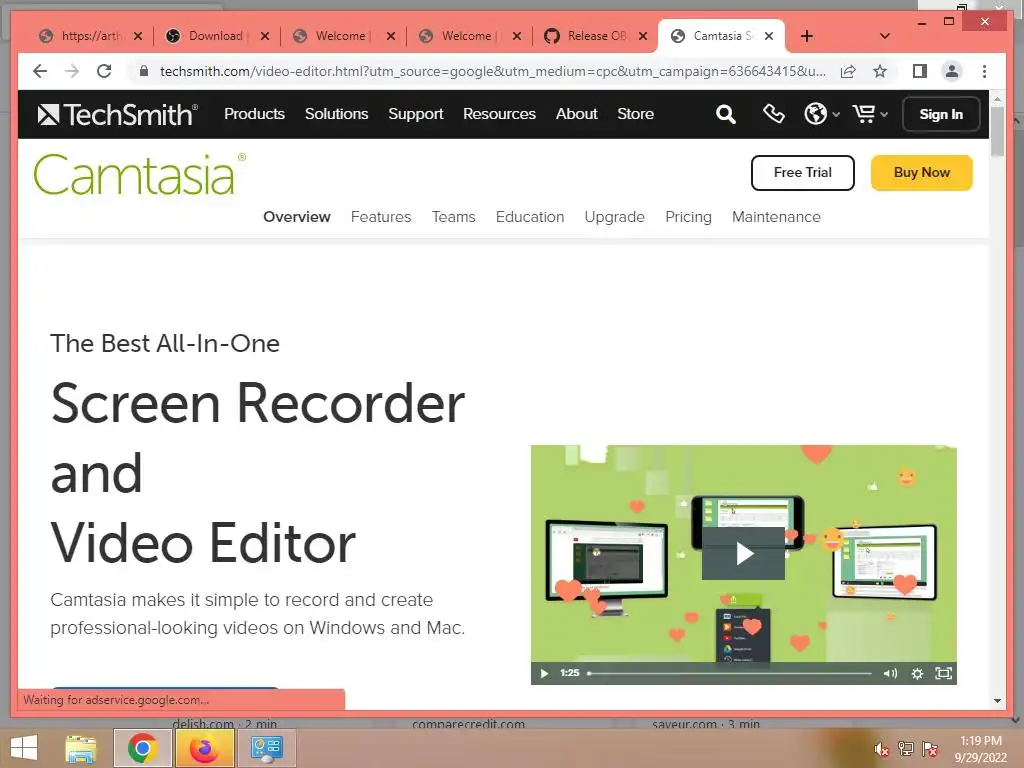The height and width of the screenshot is (768, 1024).
Task: Open the Resources menu
Action: click(x=499, y=114)
